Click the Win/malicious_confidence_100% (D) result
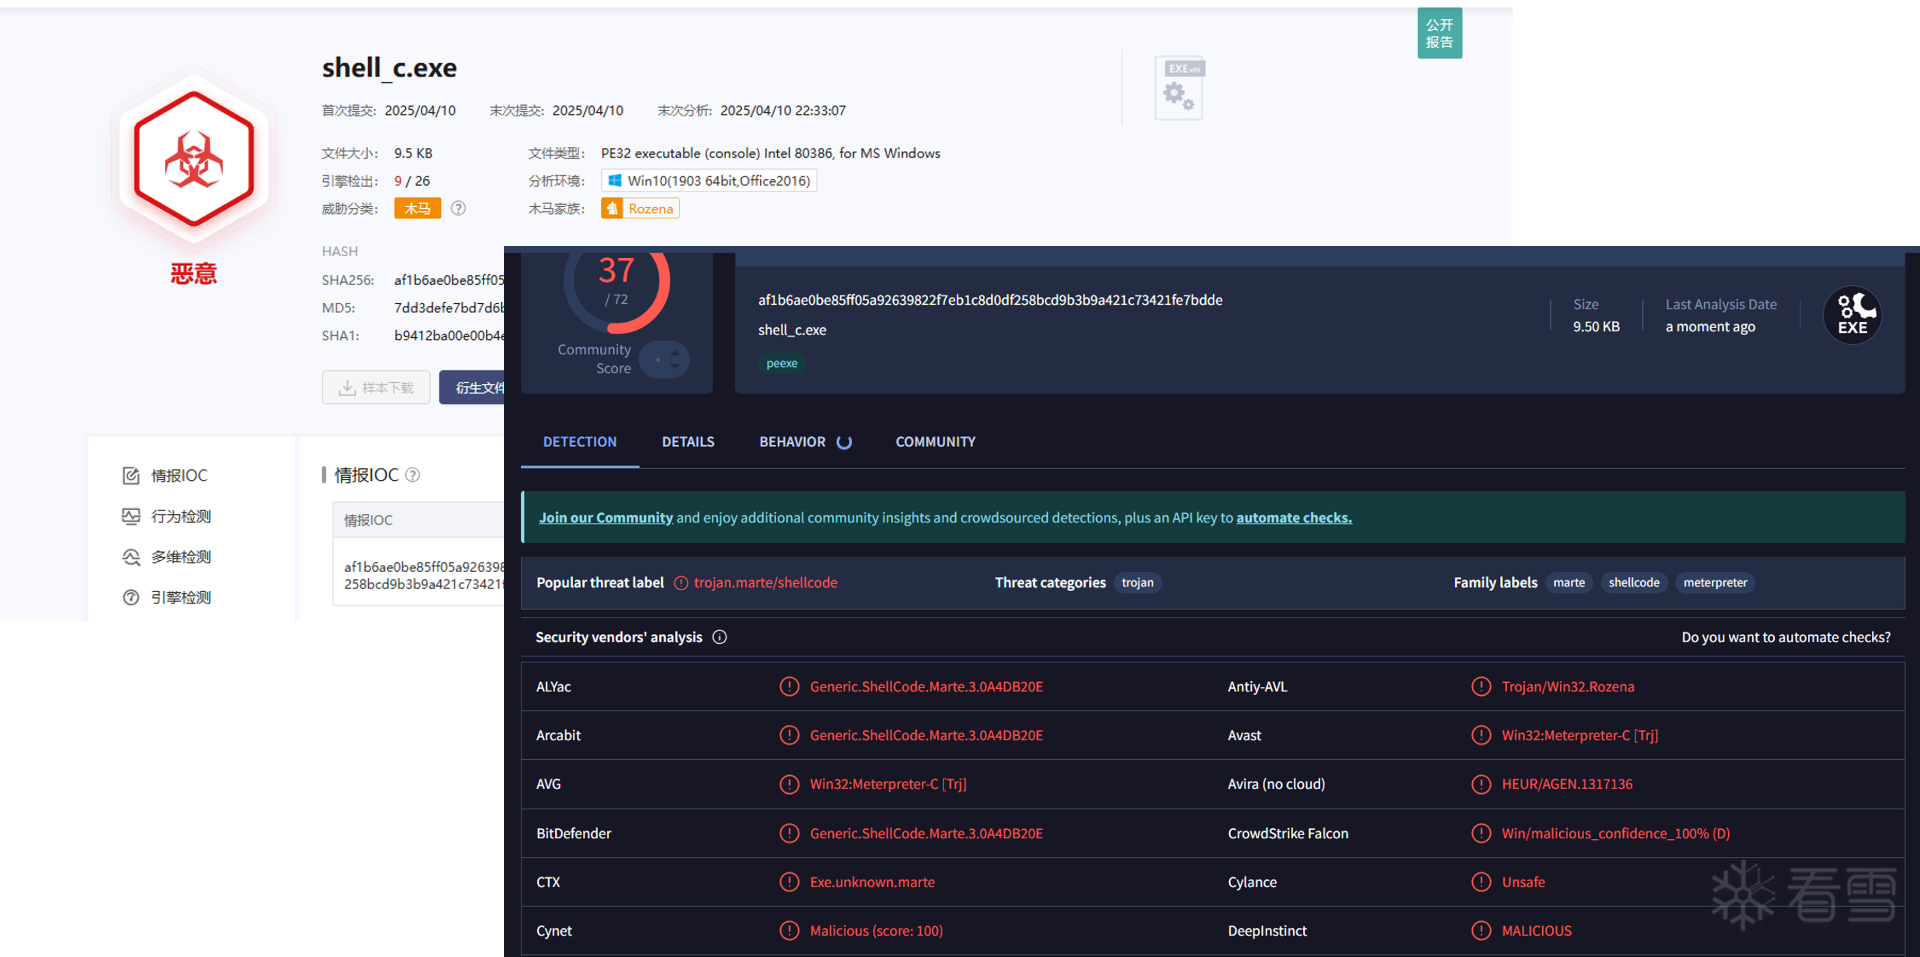Screen dimensions: 1920x957 point(1616,834)
